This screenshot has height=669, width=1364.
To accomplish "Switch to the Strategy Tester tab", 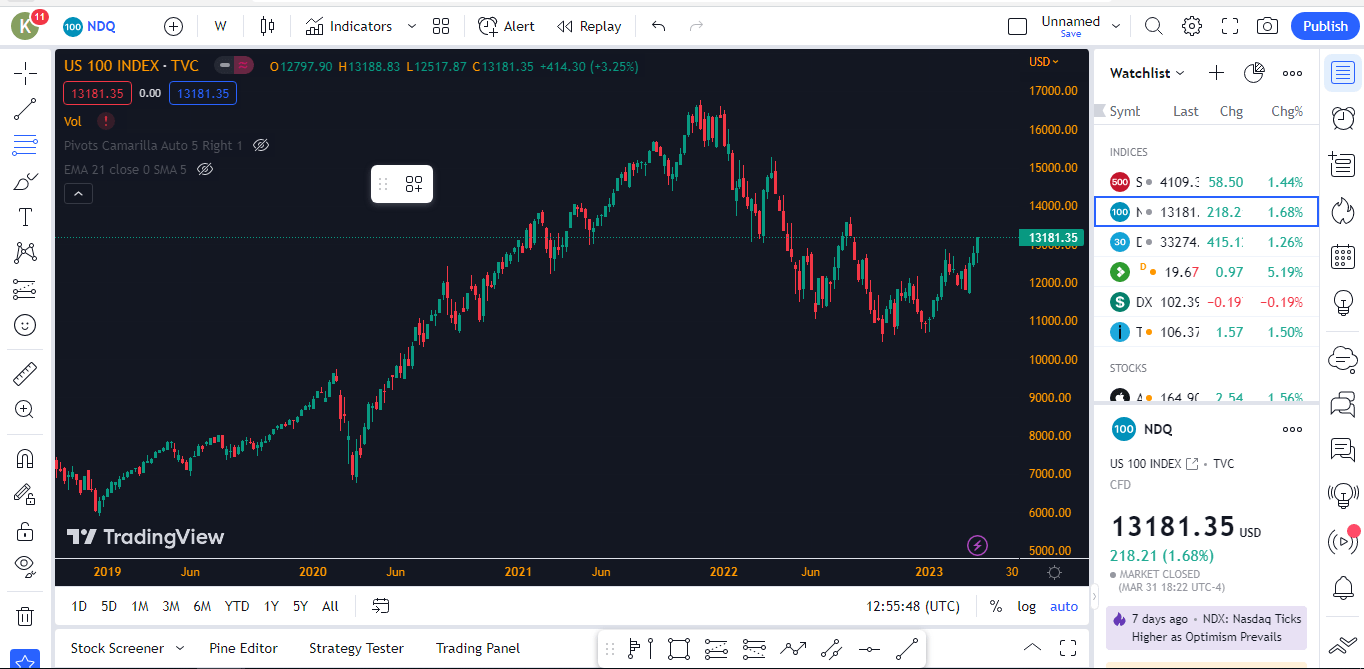I will (x=356, y=648).
